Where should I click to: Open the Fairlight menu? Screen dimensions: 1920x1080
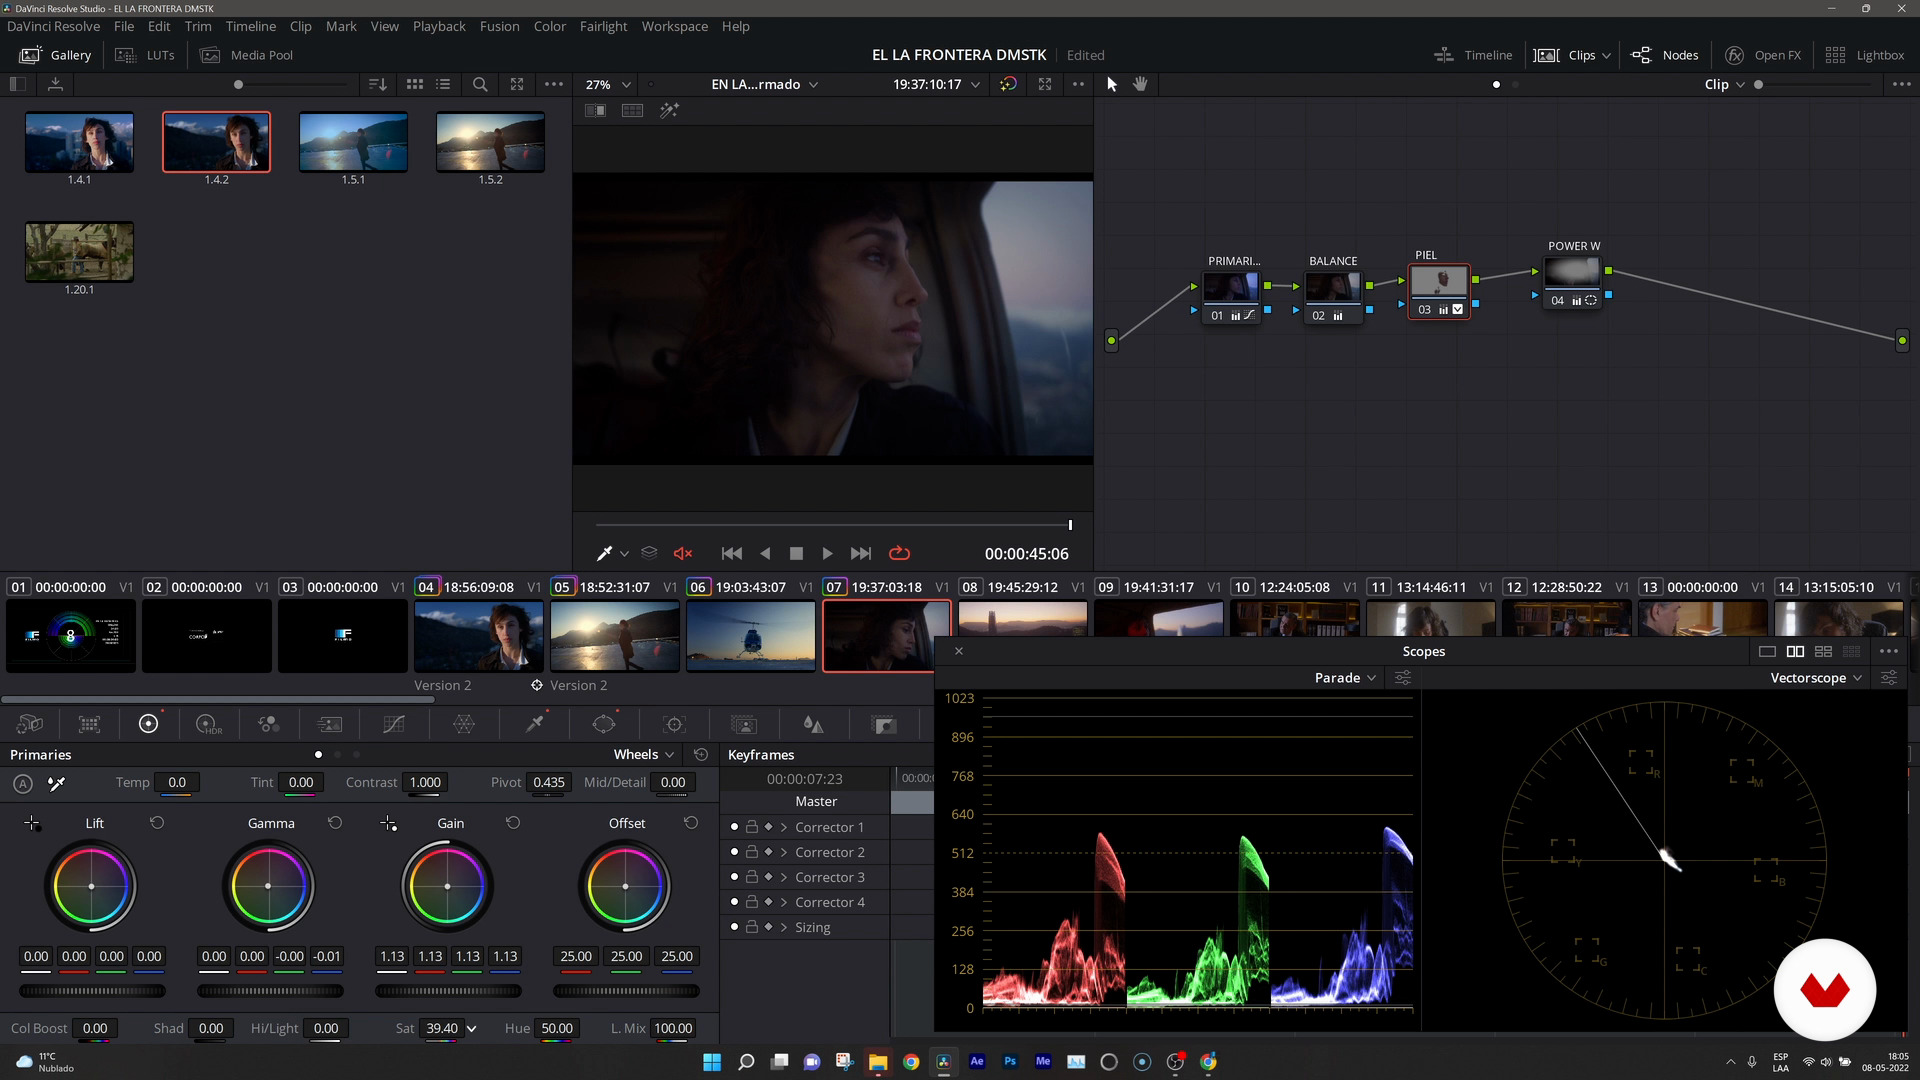(603, 26)
